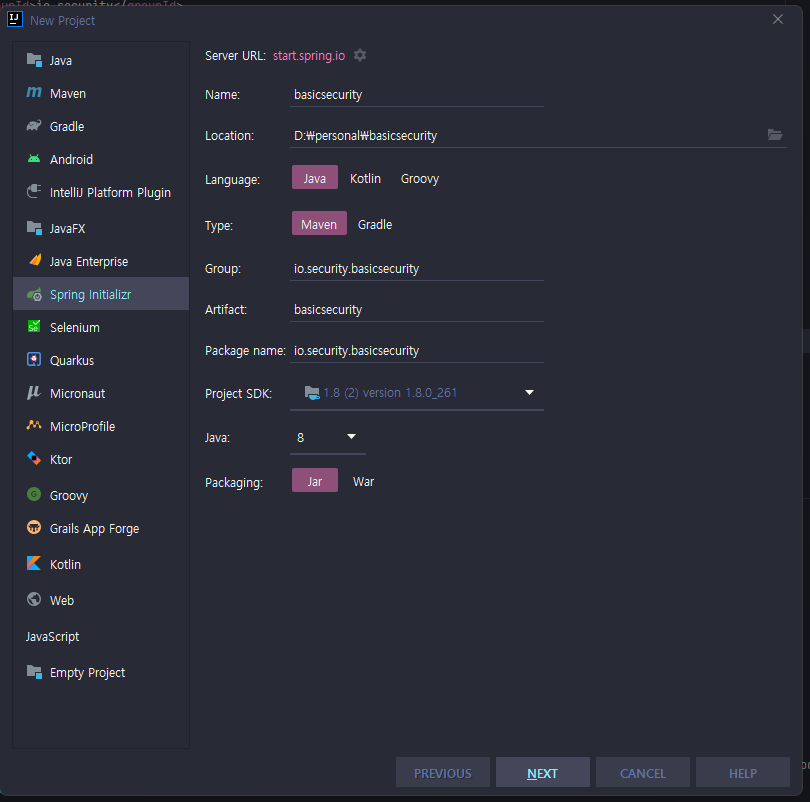
Task: Open server URL settings gear
Action: tap(360, 55)
